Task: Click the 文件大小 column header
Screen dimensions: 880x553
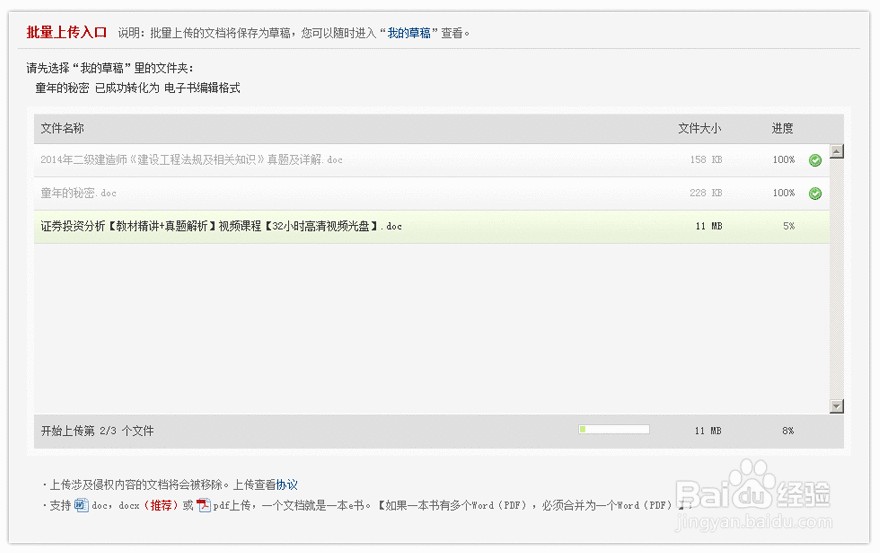Action: click(699, 129)
